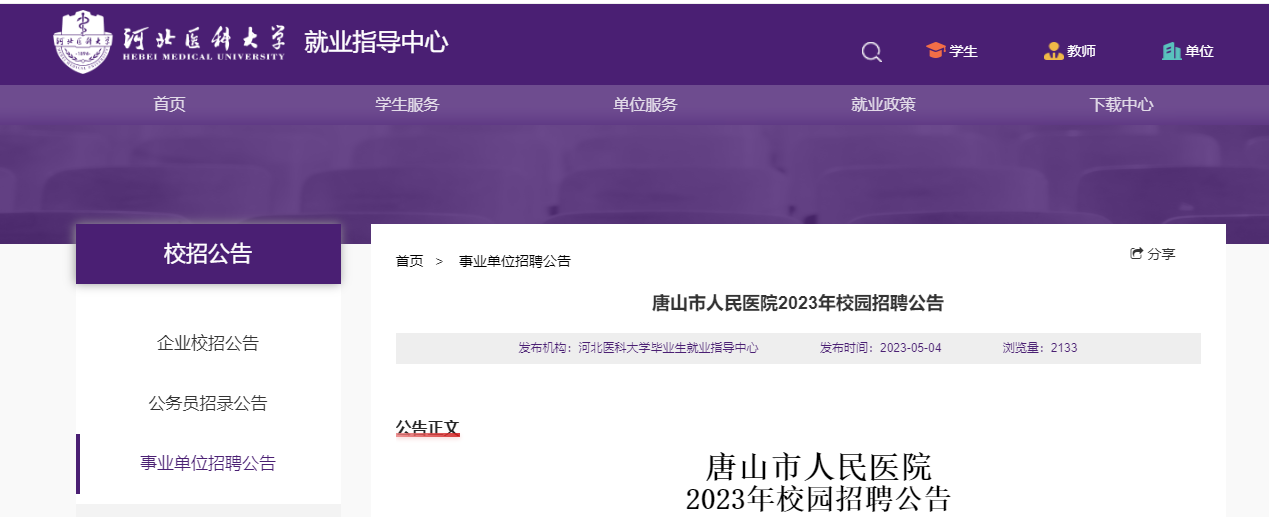Open the 学生服务 navigation menu

(x=407, y=105)
